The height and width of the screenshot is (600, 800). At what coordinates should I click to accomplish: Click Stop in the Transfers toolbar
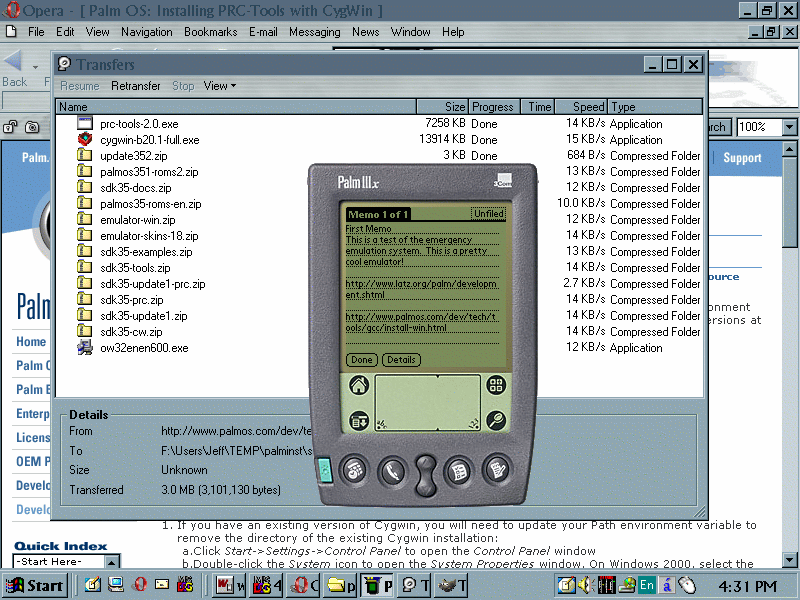(183, 86)
